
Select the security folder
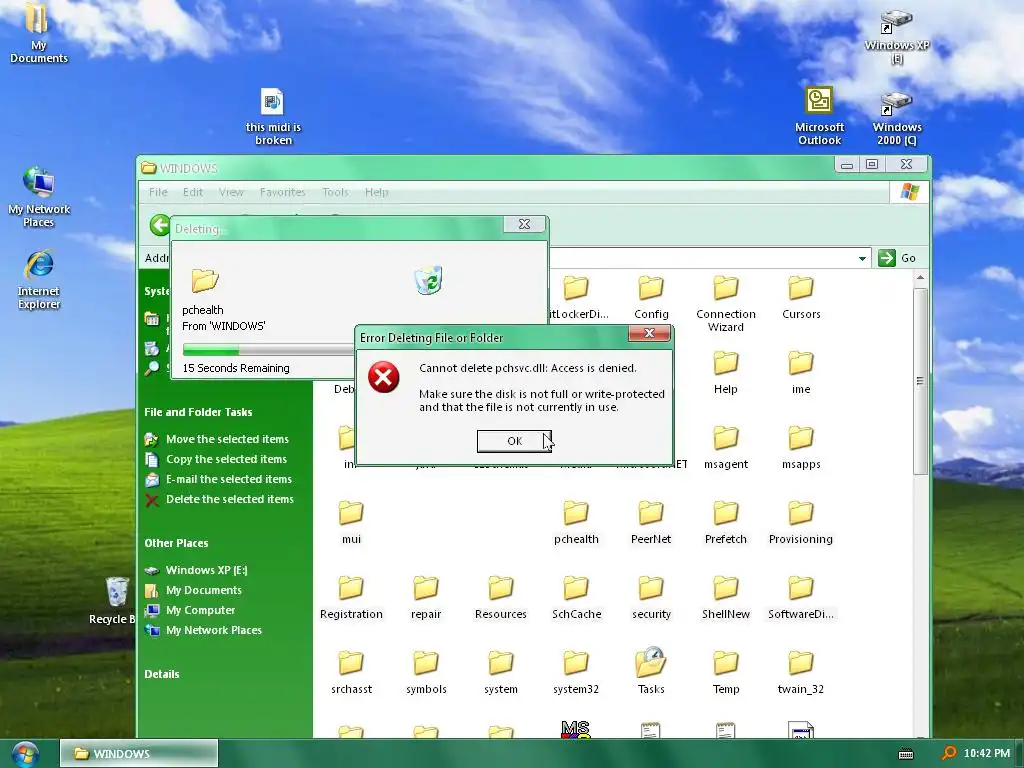click(x=651, y=598)
